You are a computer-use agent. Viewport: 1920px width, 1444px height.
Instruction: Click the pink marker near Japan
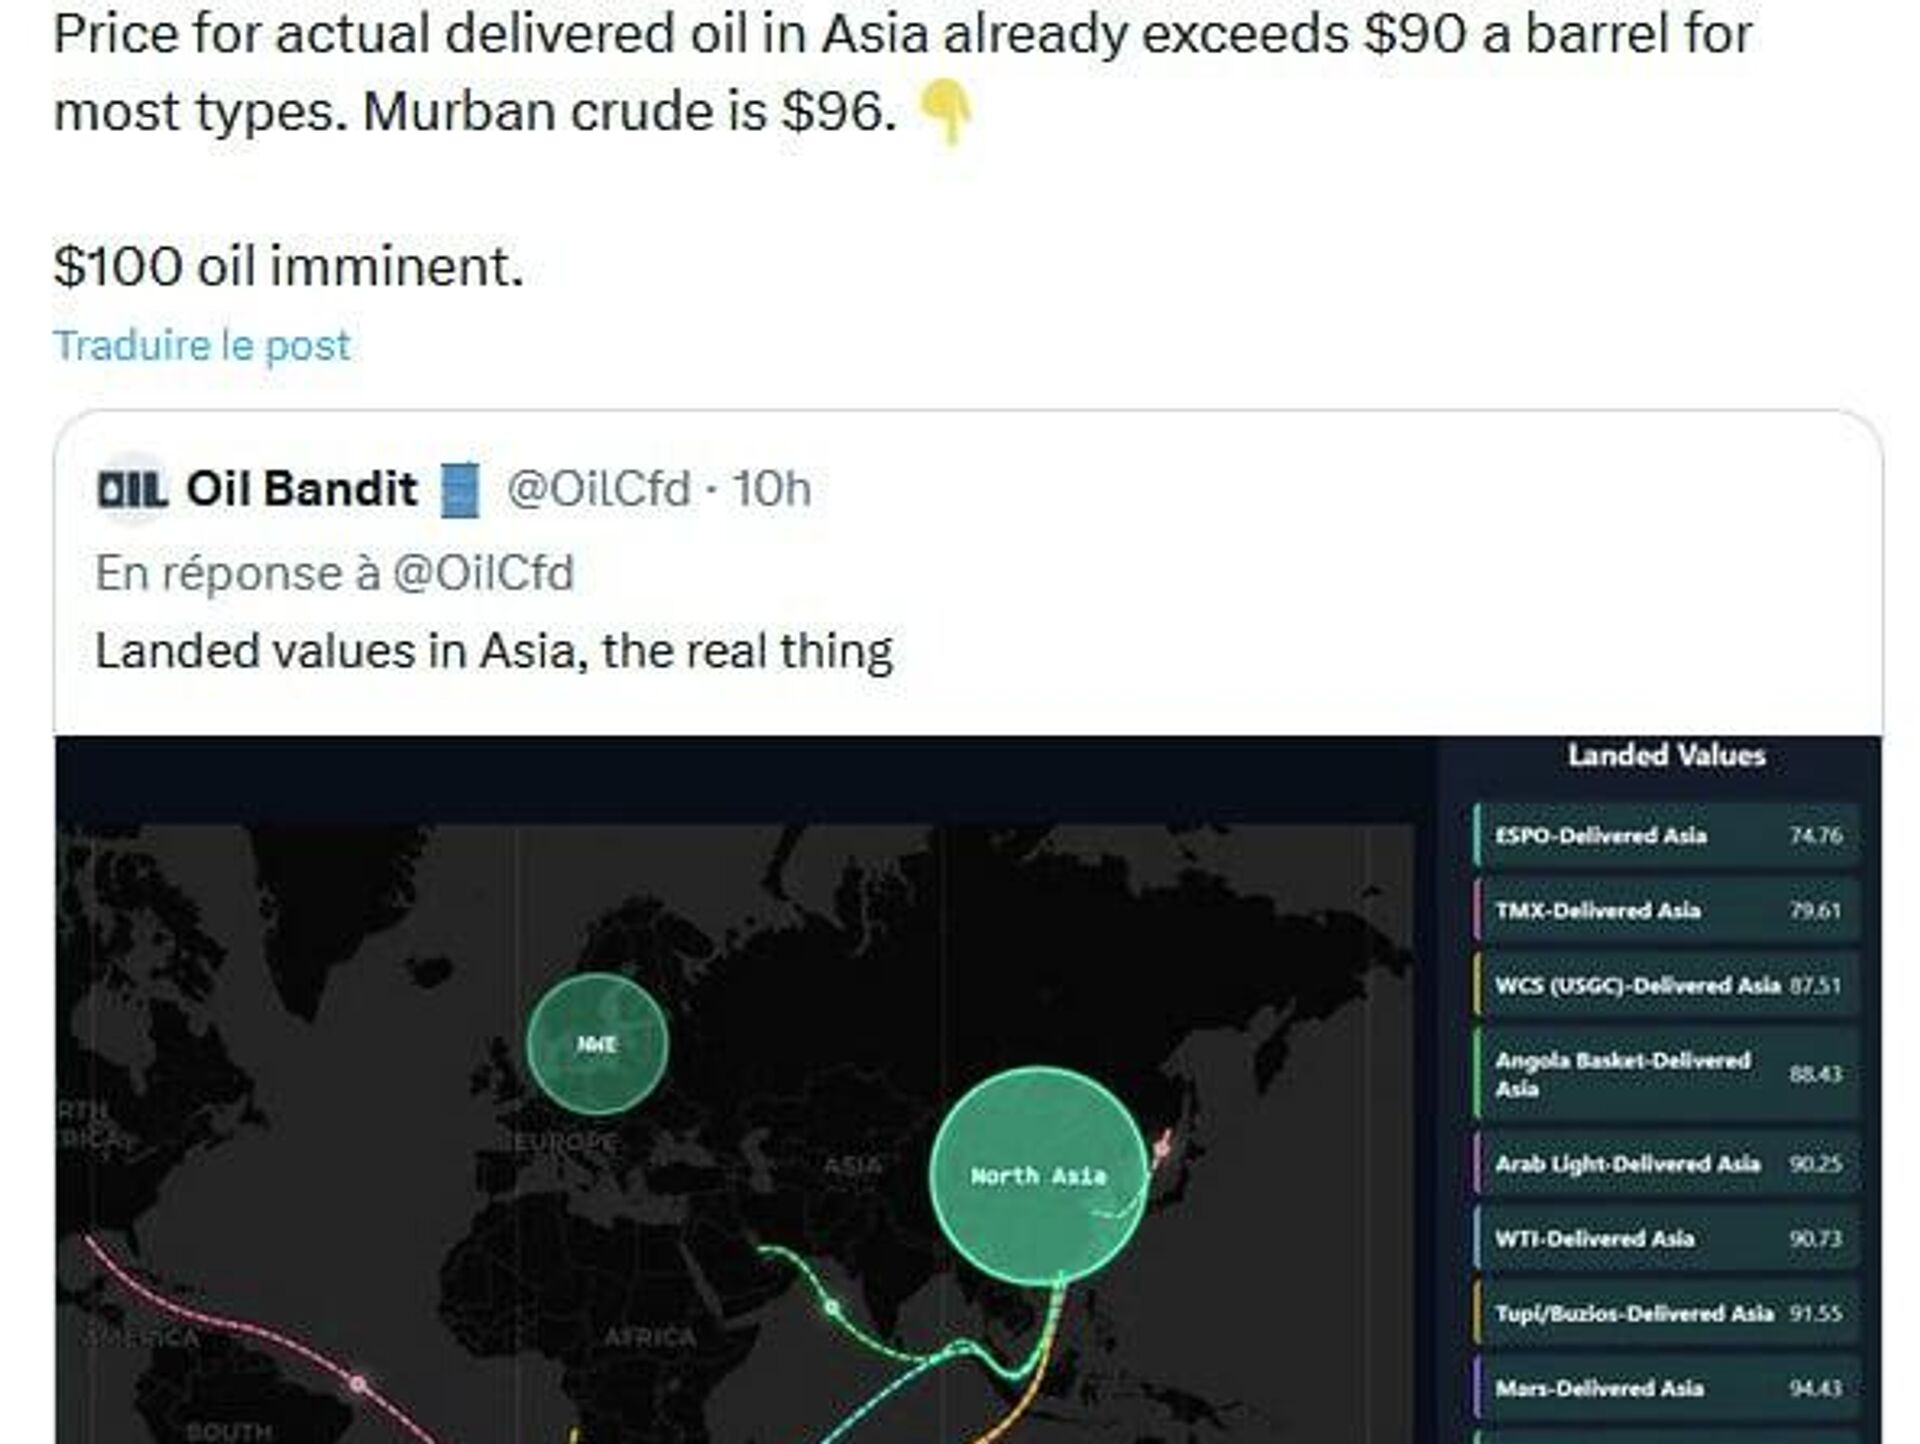(1162, 1147)
